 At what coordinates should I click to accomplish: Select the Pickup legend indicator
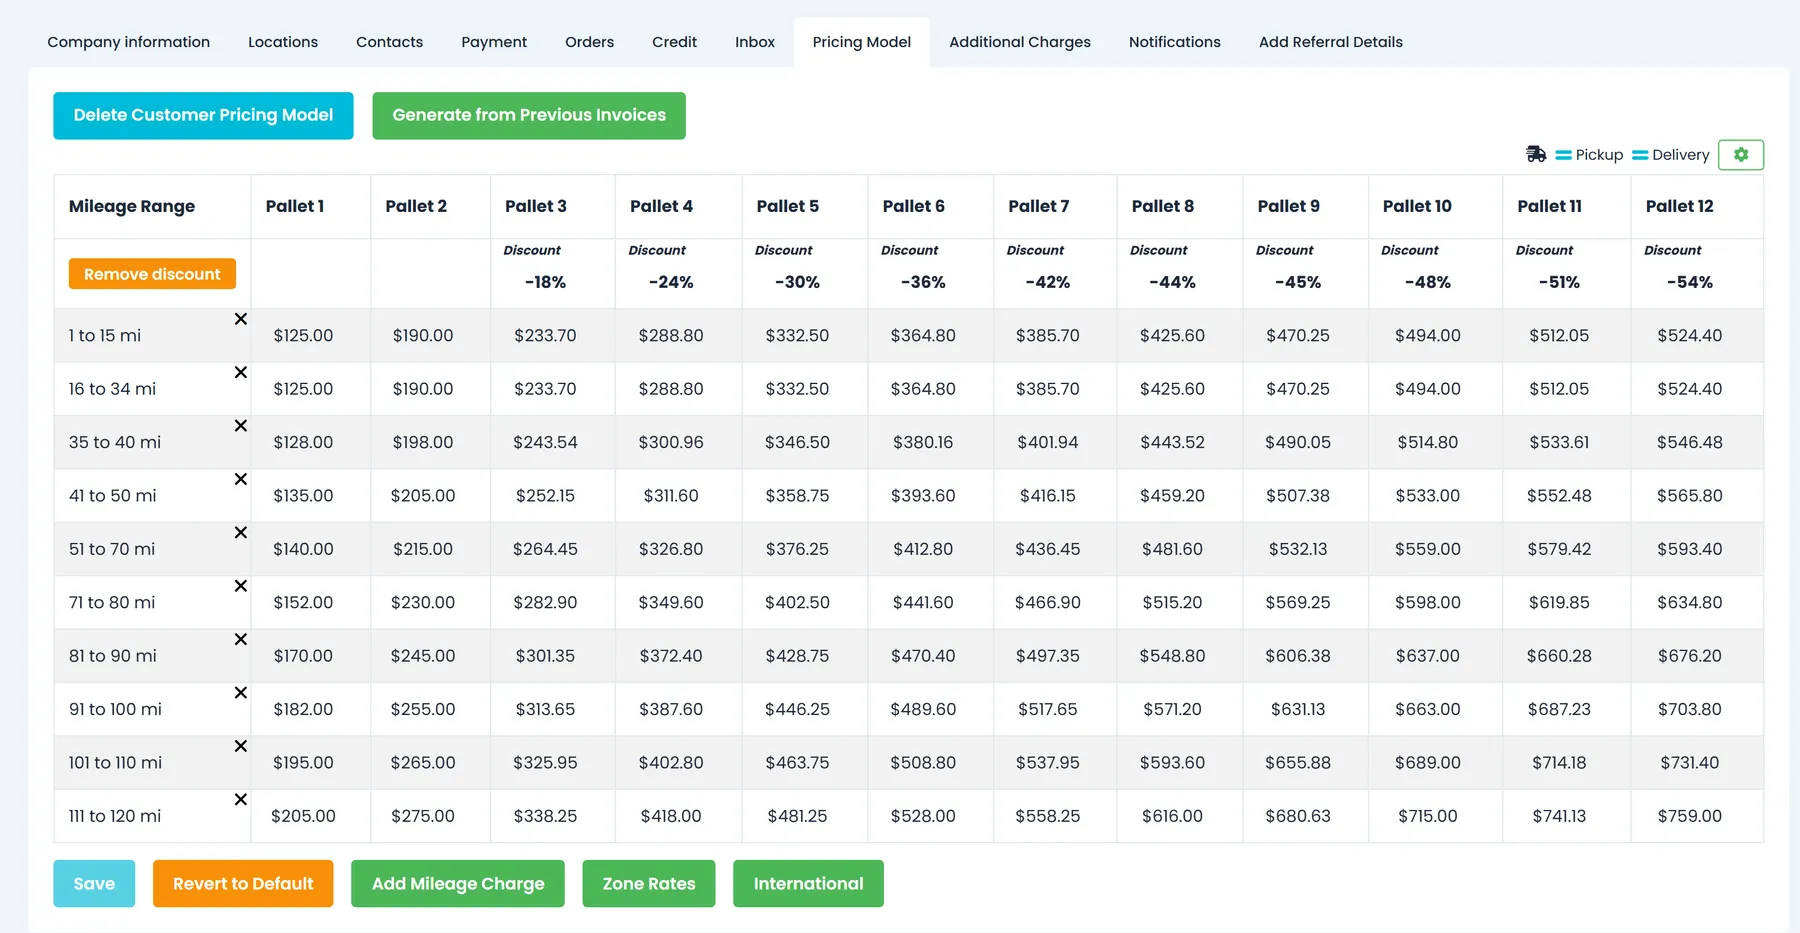coord(1589,155)
